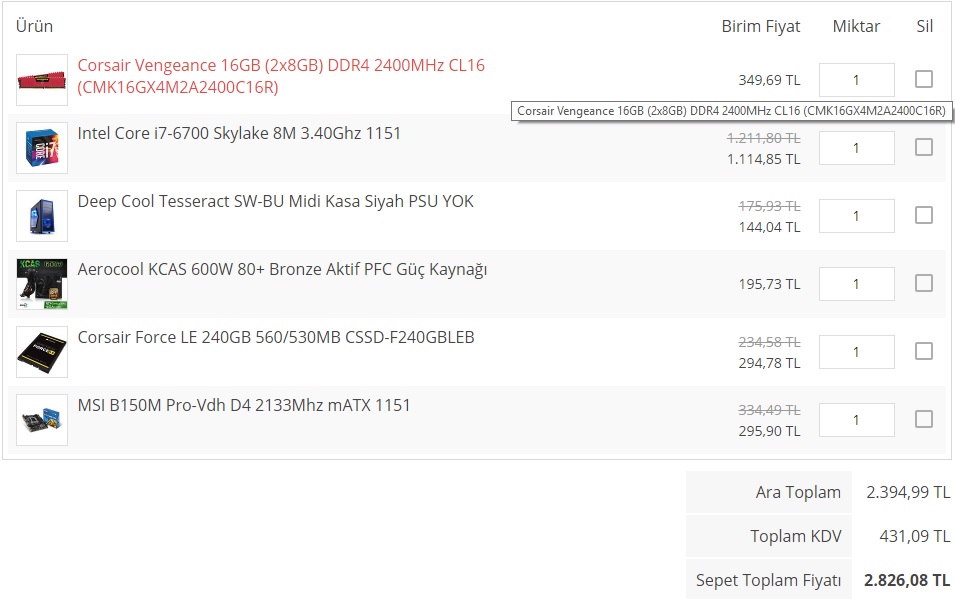Tick the delete checkbox for Deep Cool Tesseract
Viewport: 955px width, 599px height.
924,215
